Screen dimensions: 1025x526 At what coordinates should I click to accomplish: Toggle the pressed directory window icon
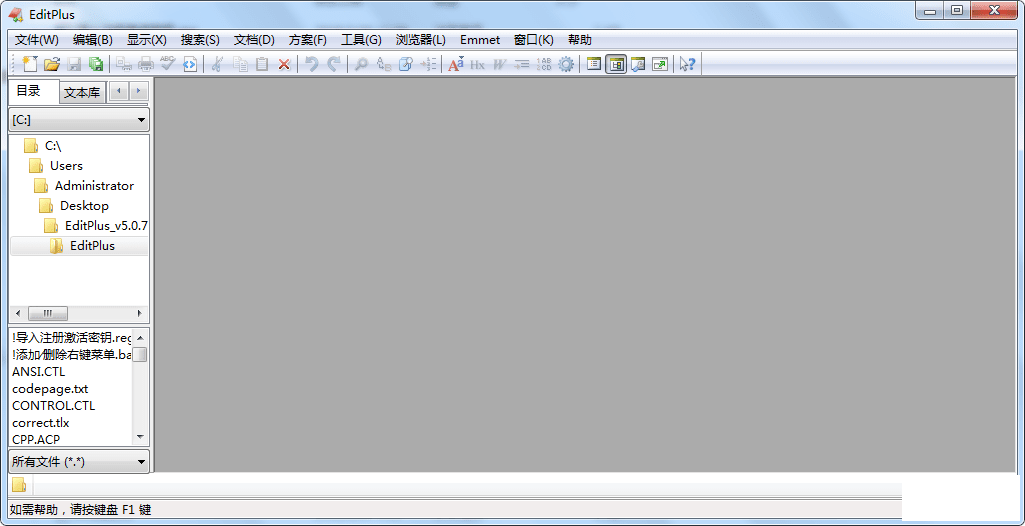tap(616, 64)
